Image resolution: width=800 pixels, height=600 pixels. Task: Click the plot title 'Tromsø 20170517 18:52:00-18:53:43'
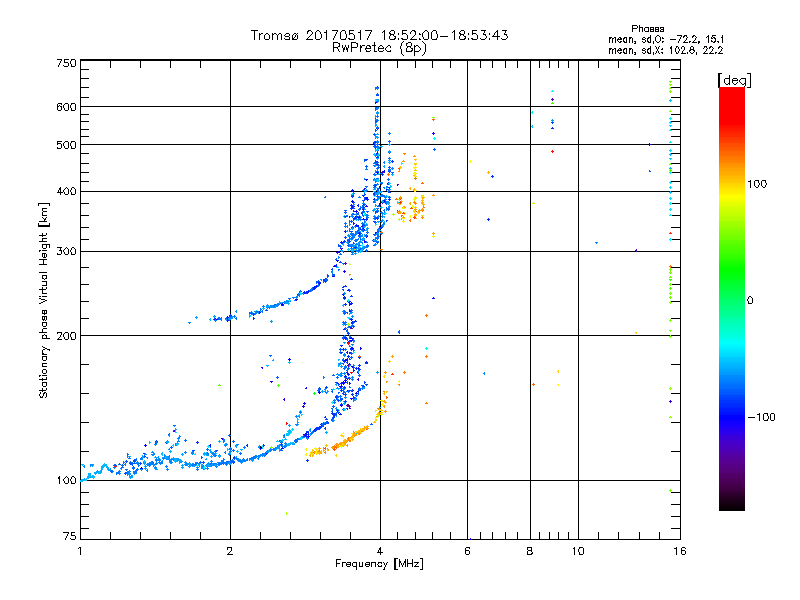[379, 35]
